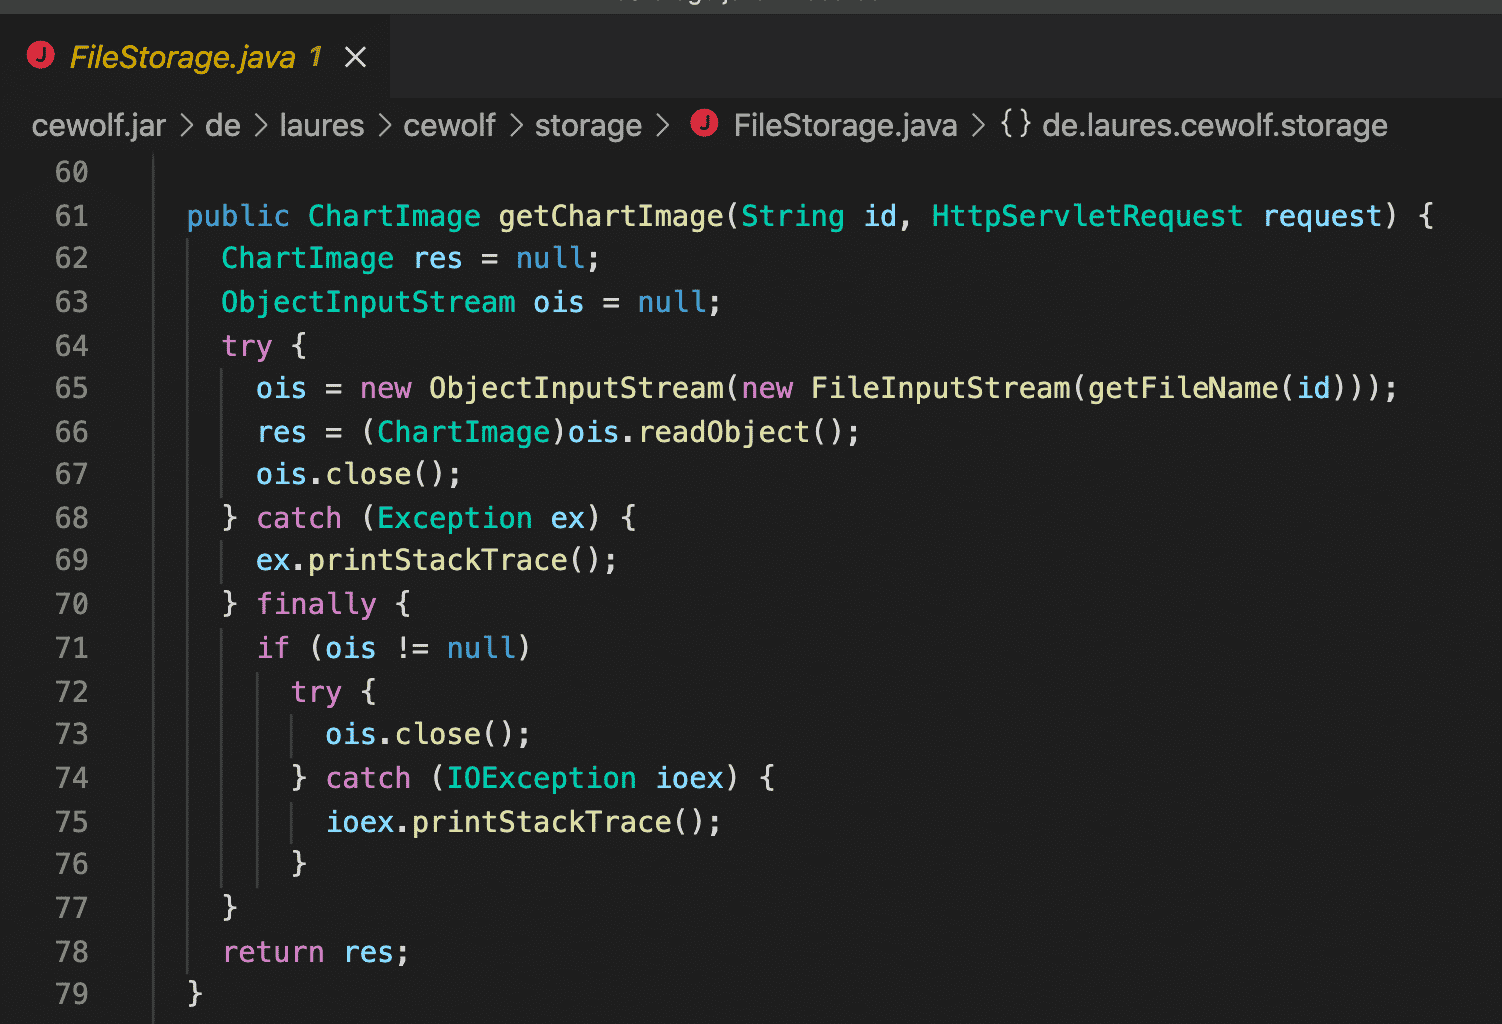
Task: Click line number 78 in the gutter
Action: tap(71, 952)
